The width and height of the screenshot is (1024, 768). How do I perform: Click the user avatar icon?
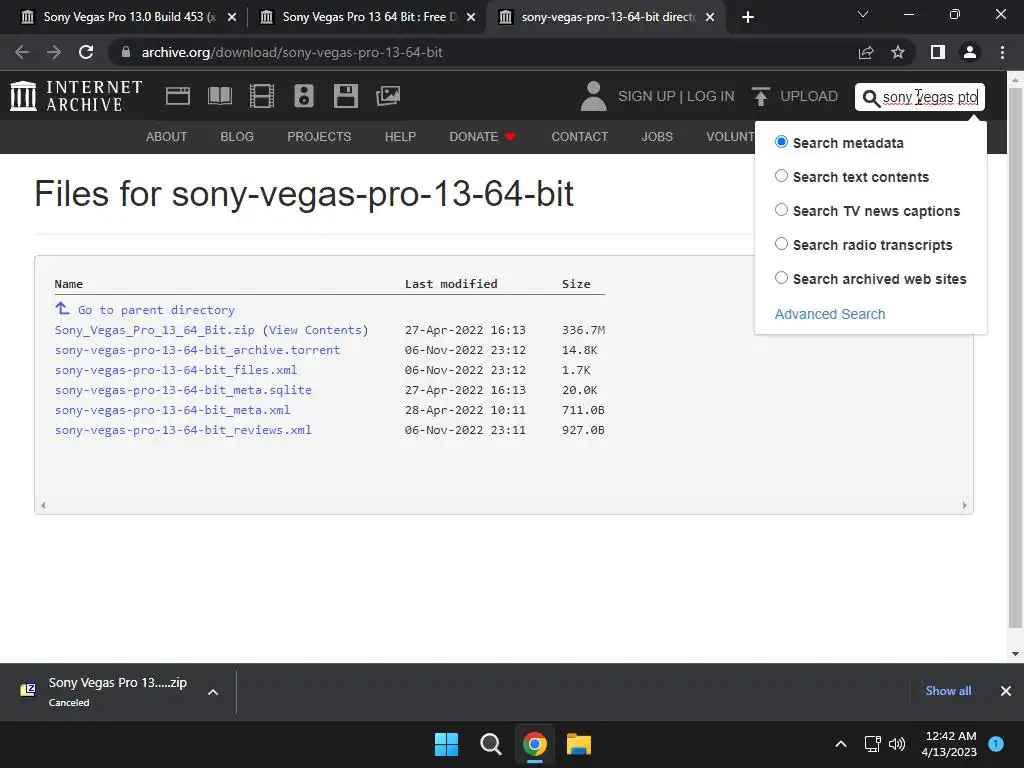click(593, 96)
